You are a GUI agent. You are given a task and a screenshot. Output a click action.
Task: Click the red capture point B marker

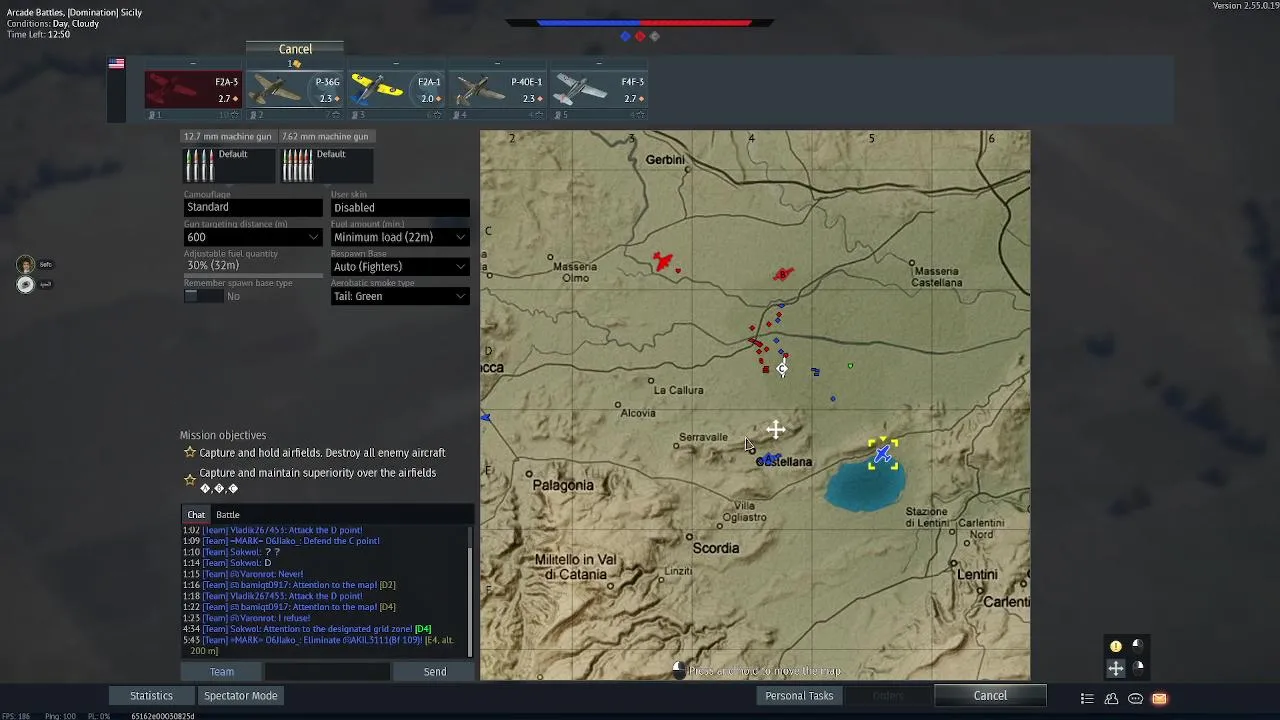pos(783,274)
